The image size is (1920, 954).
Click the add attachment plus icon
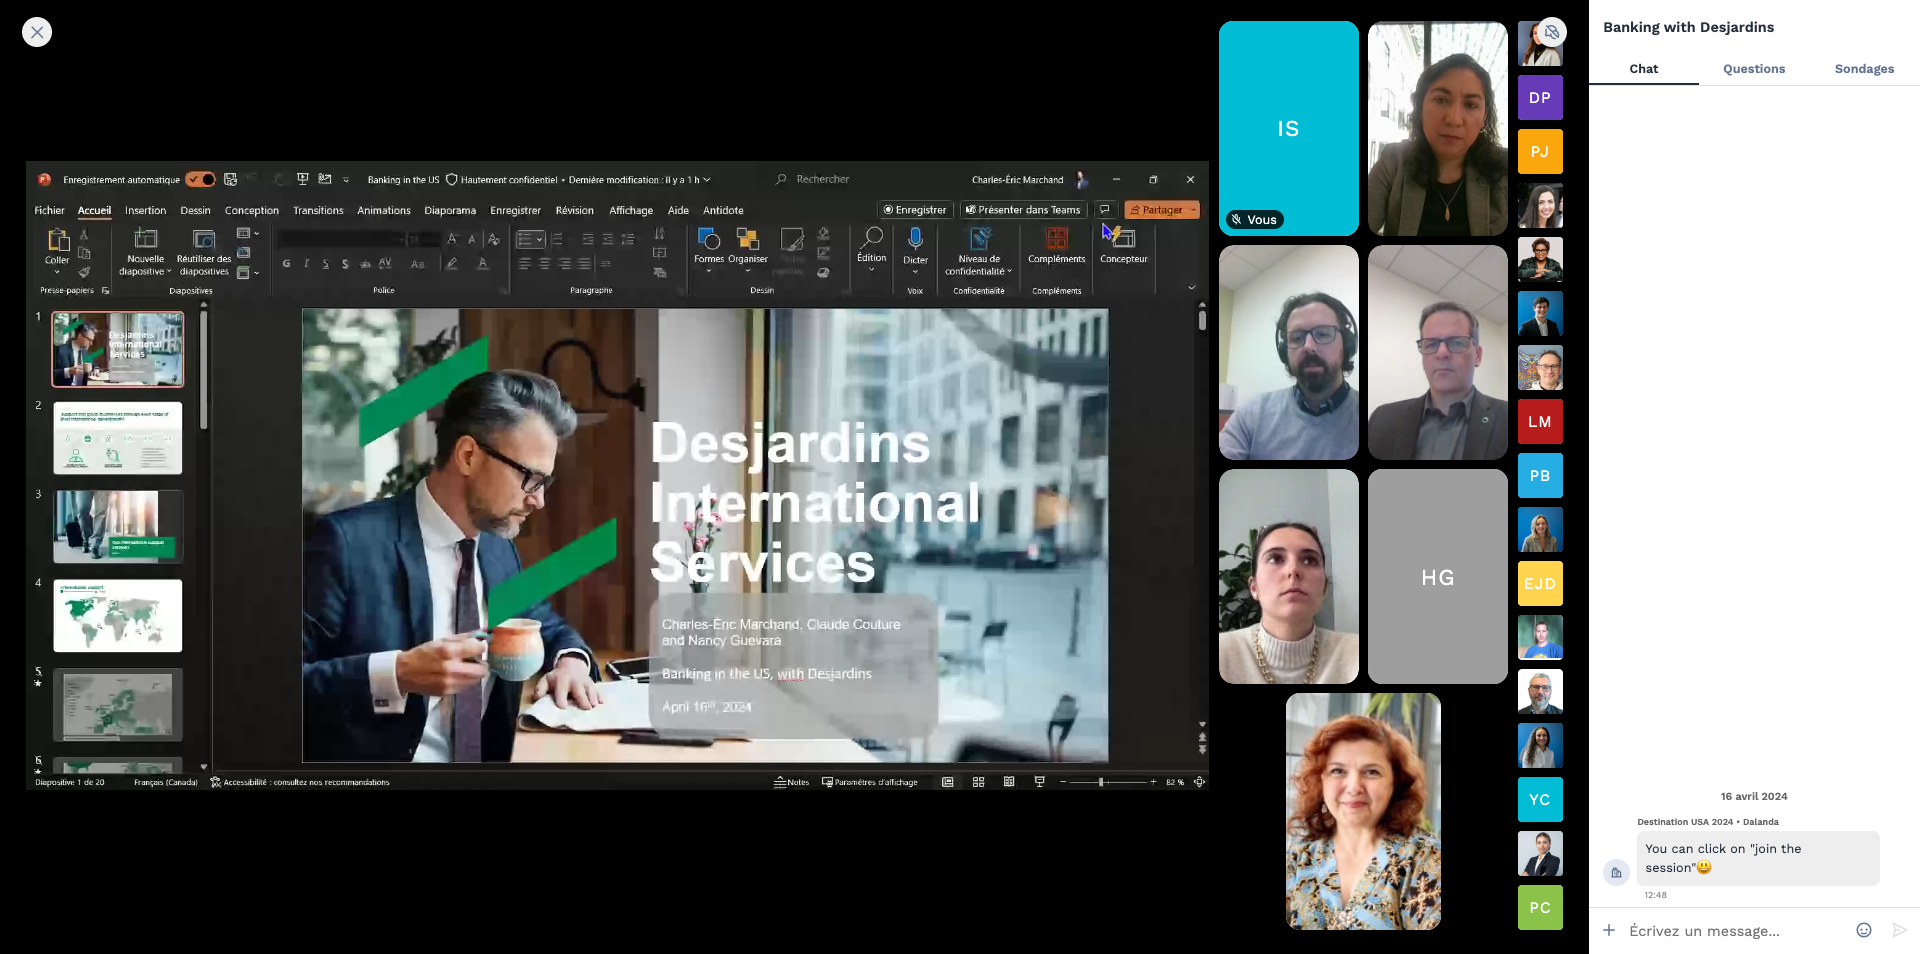(1609, 931)
